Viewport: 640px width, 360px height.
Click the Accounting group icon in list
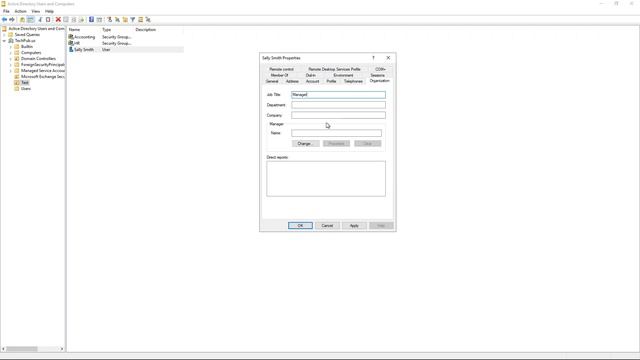point(71,37)
